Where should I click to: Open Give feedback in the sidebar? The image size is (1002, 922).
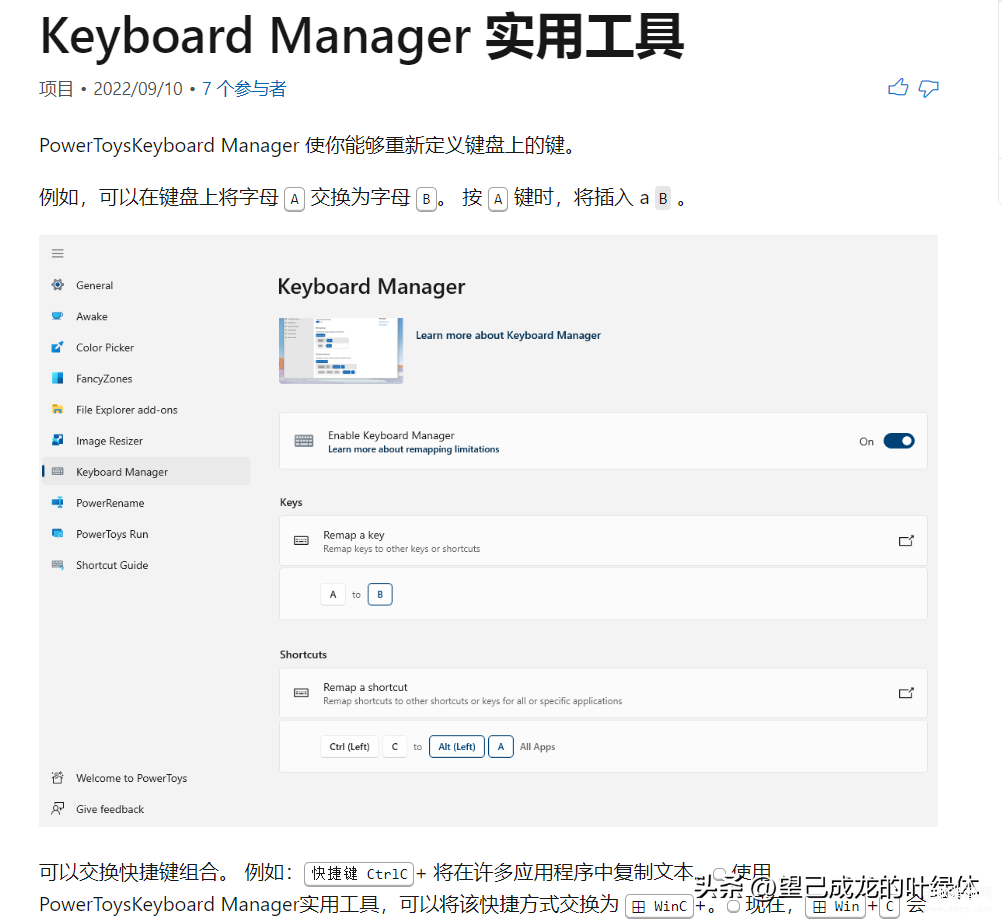[110, 809]
